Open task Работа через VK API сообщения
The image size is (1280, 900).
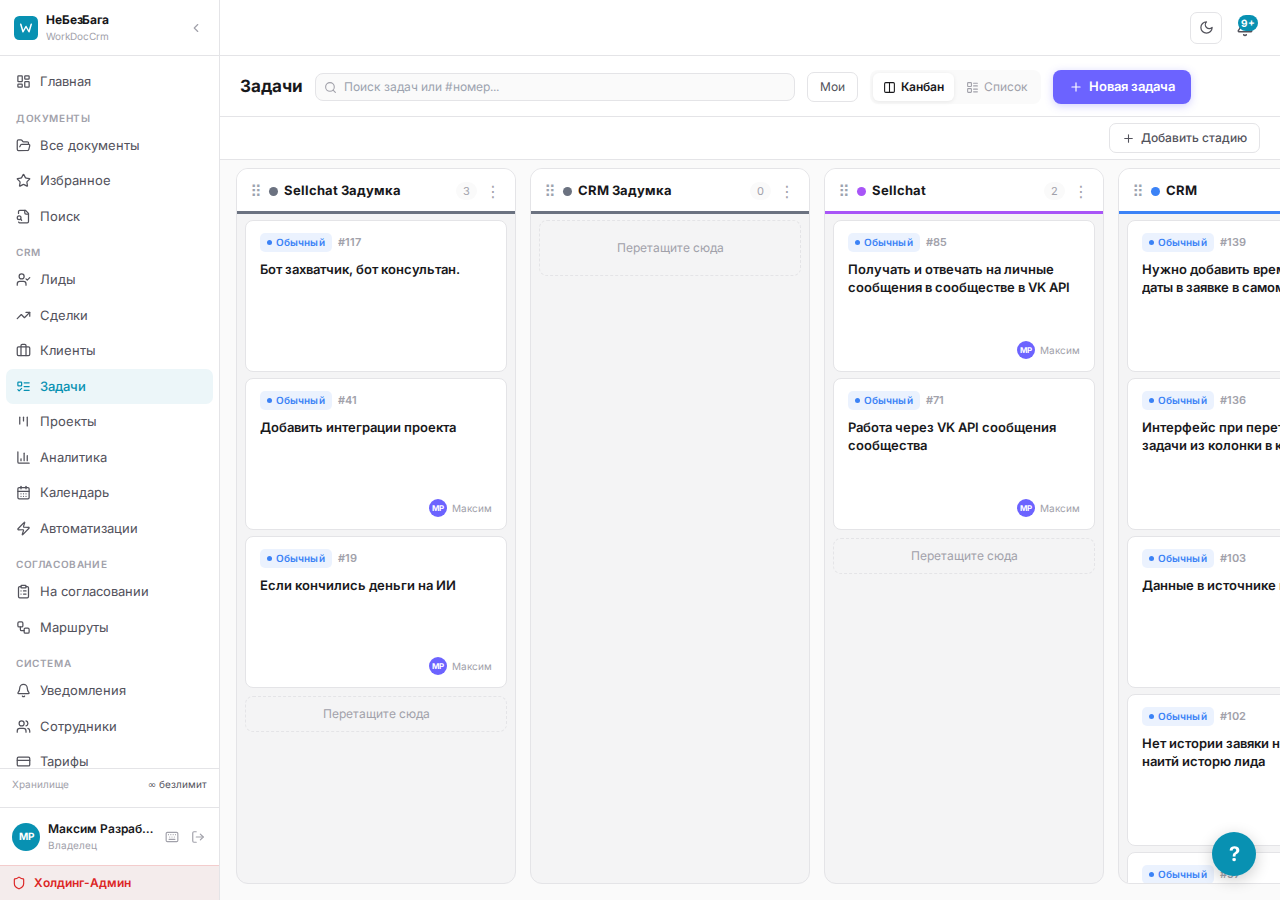(x=964, y=454)
